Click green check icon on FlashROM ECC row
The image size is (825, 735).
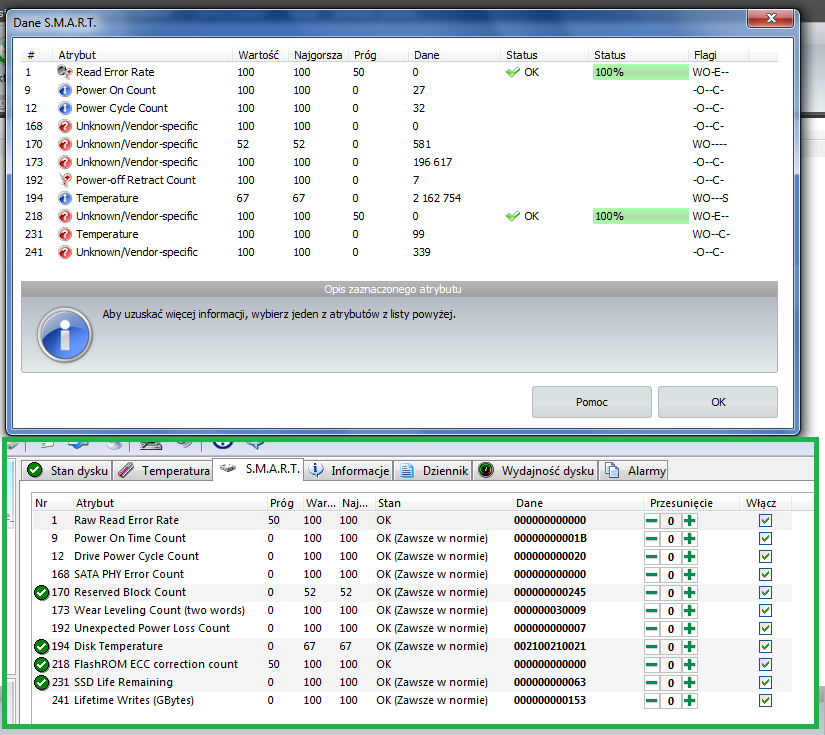[42, 664]
